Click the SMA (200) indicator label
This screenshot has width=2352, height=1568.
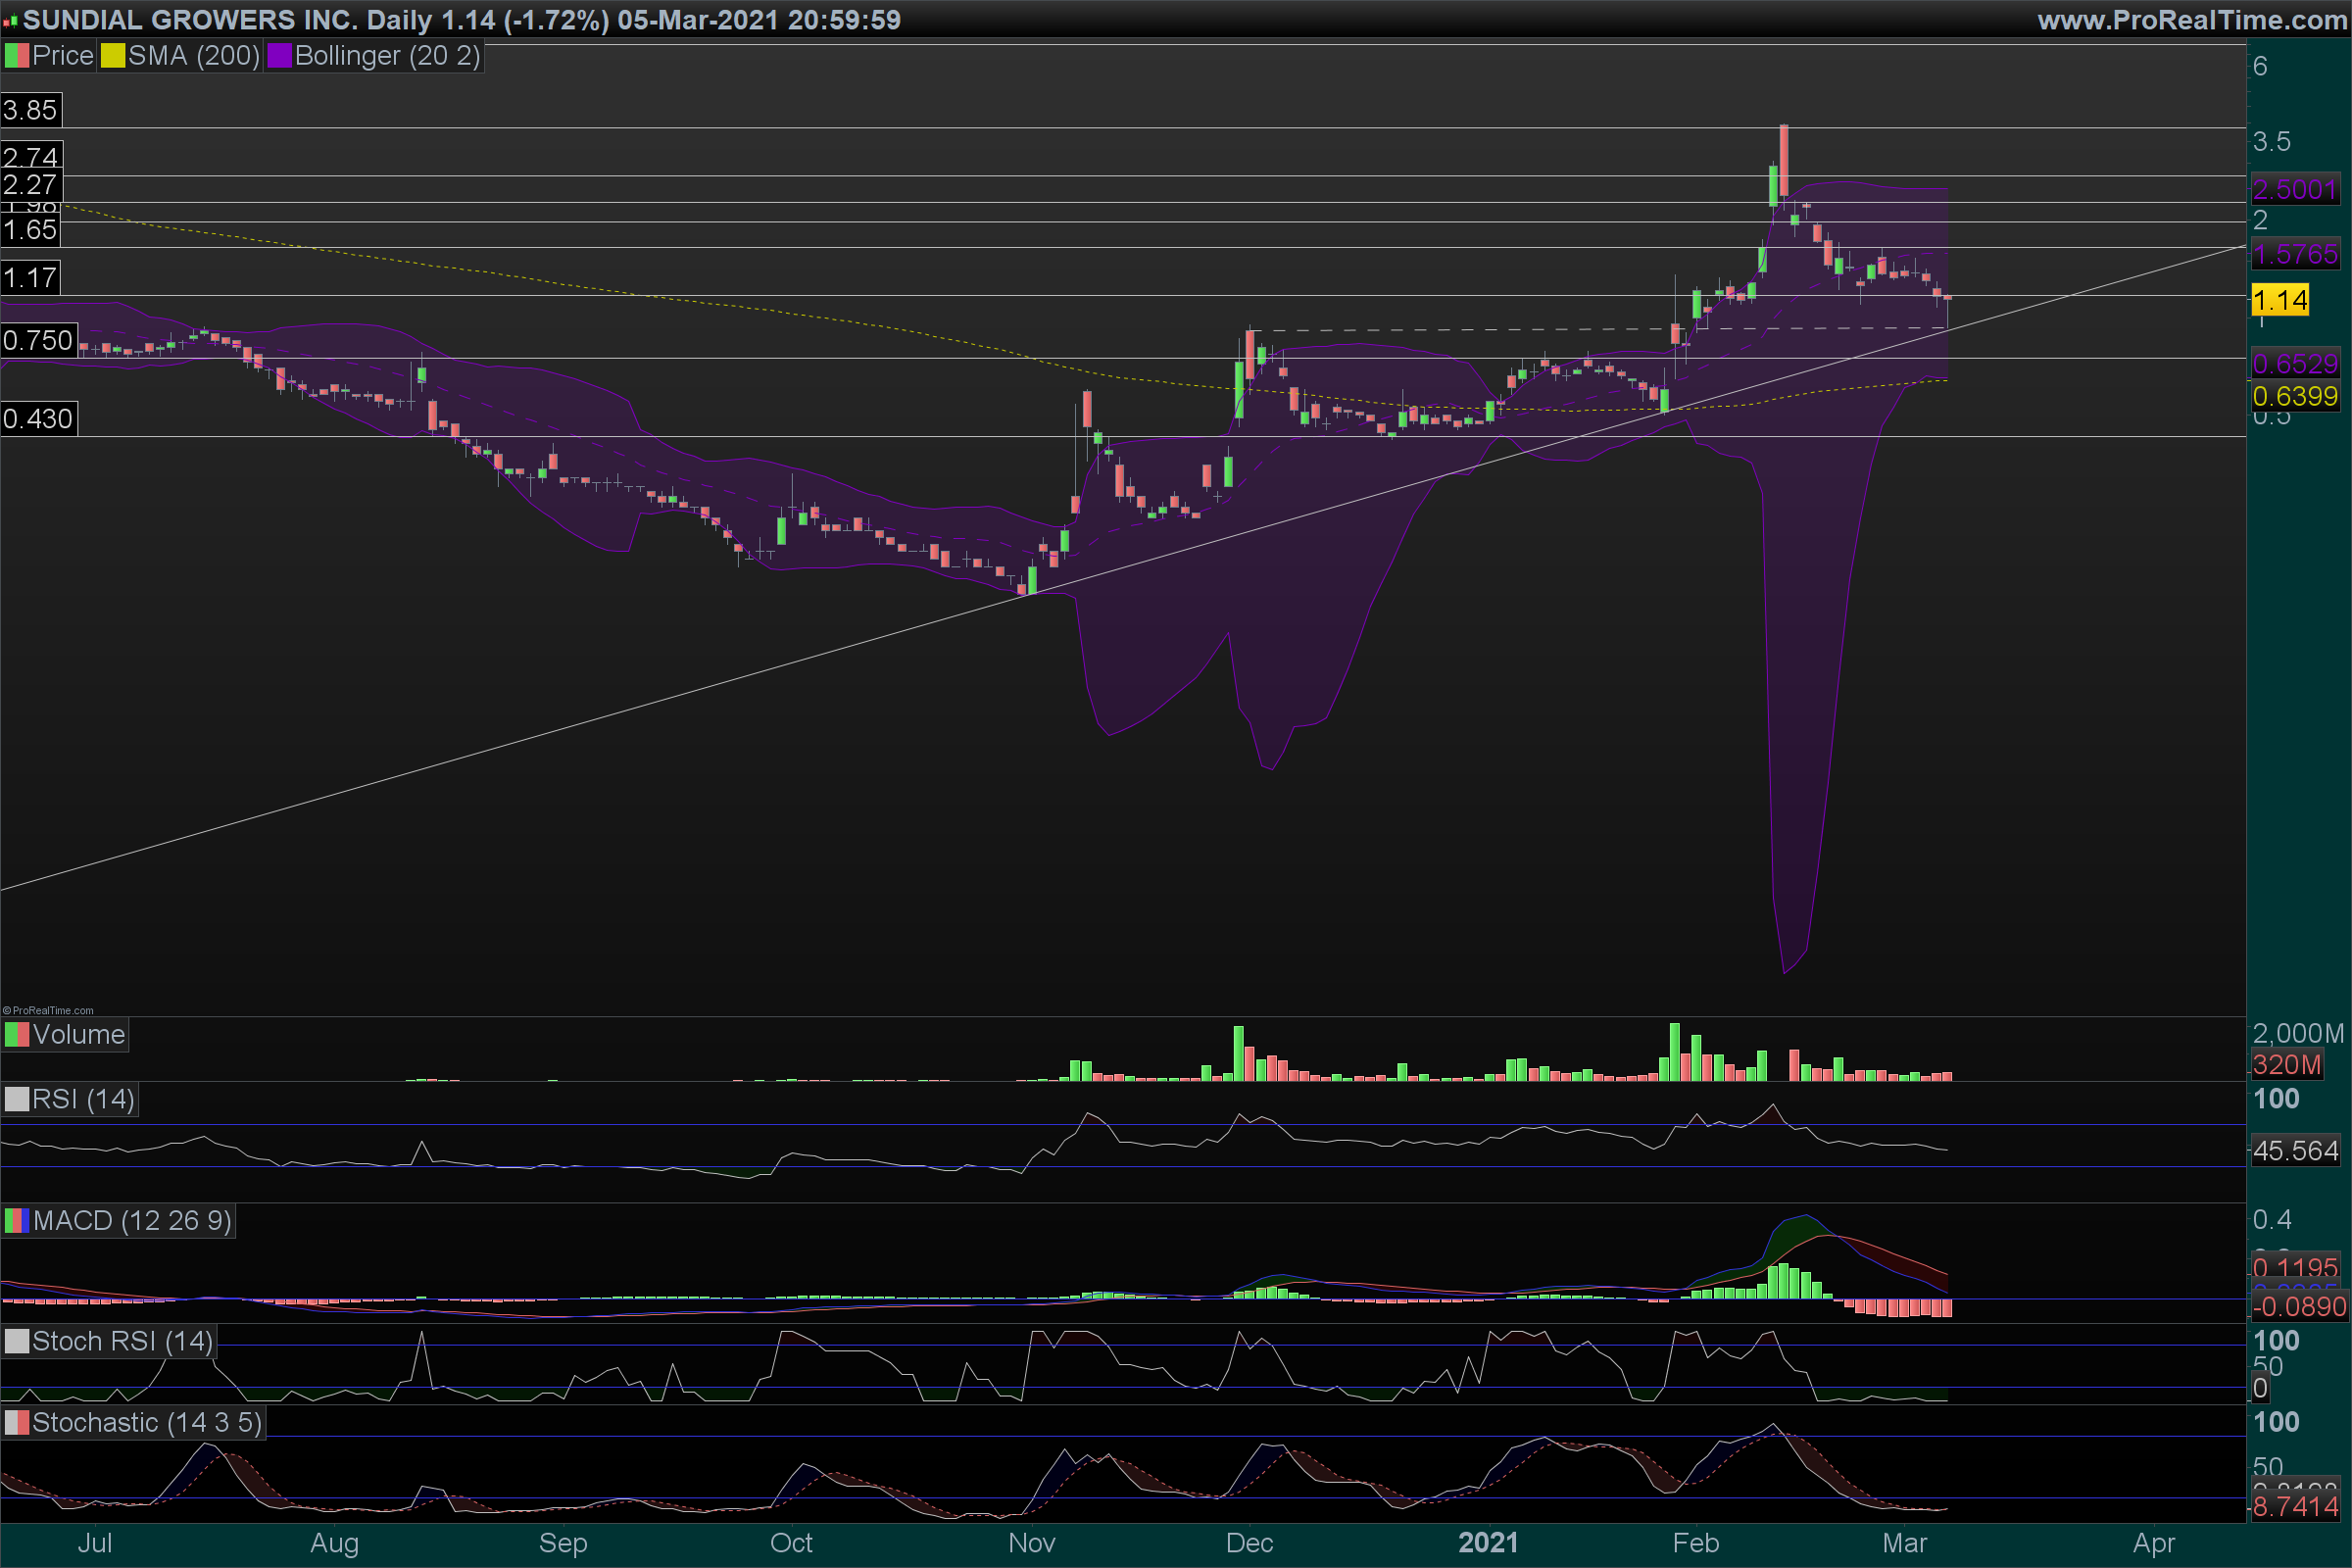(193, 56)
